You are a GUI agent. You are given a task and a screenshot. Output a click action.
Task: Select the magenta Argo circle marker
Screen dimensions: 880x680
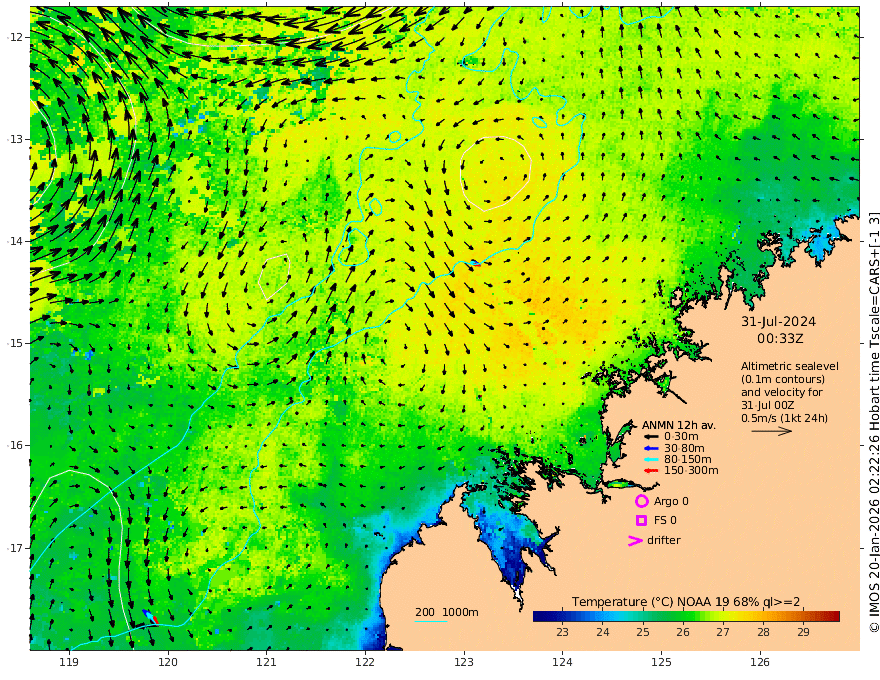click(x=641, y=501)
